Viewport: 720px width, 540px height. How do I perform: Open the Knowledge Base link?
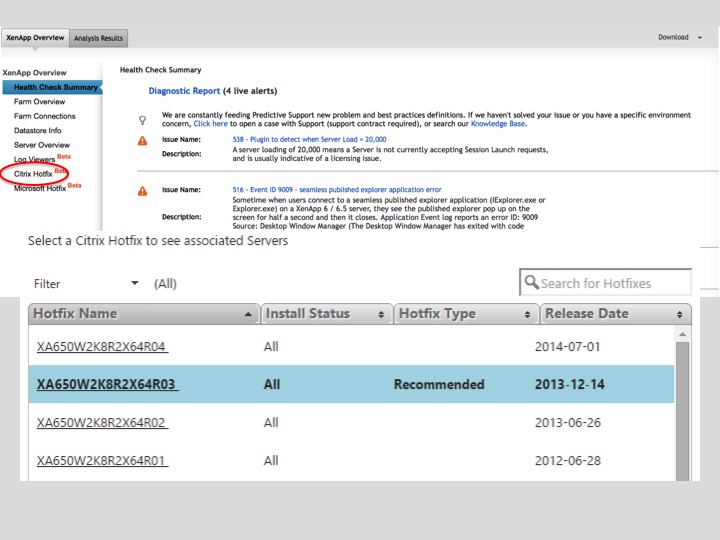point(498,124)
